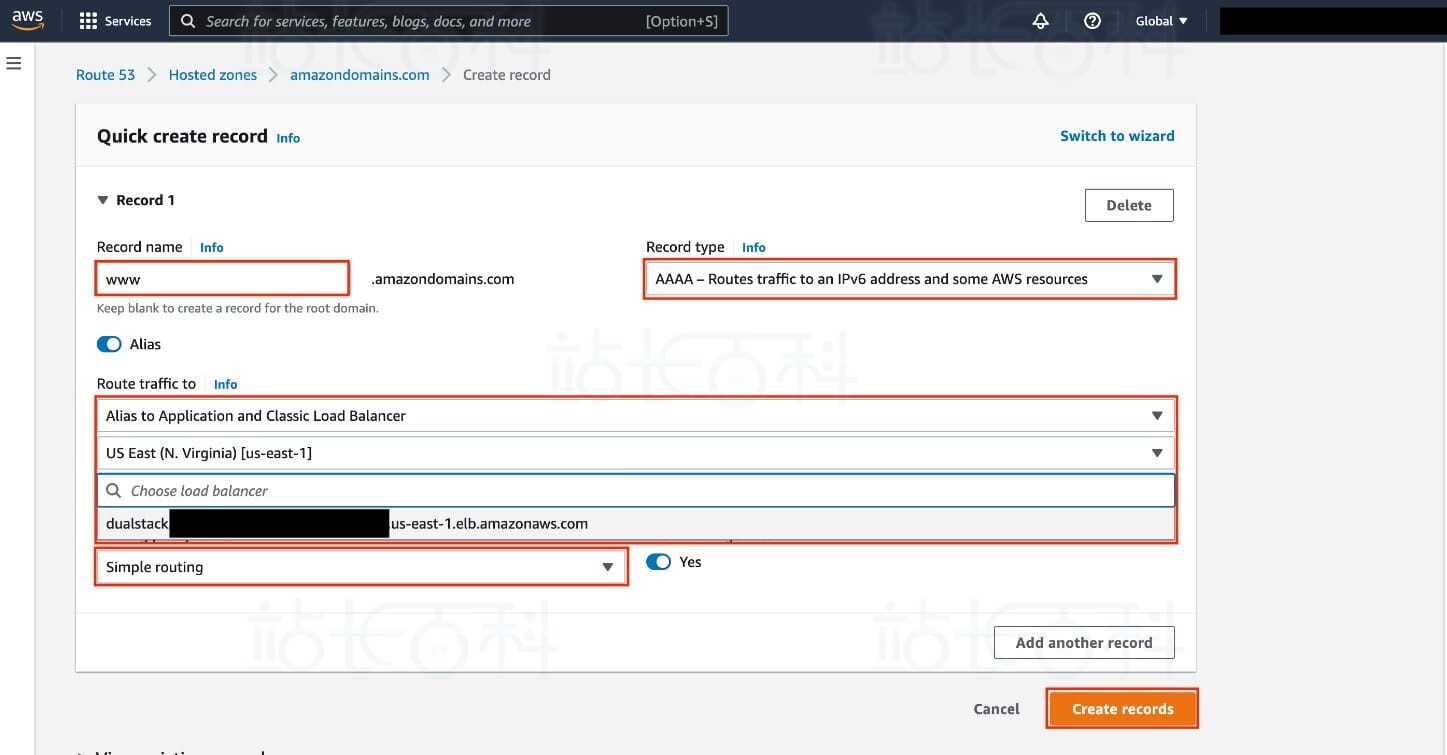The image size is (1447, 755).
Task: Open the help question mark menu
Action: pos(1092,21)
